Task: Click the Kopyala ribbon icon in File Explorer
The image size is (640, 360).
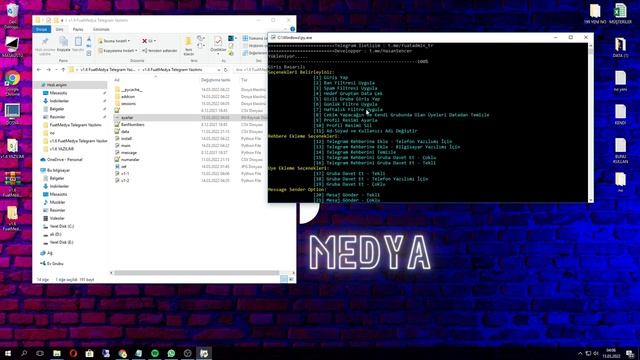Action: point(63,44)
